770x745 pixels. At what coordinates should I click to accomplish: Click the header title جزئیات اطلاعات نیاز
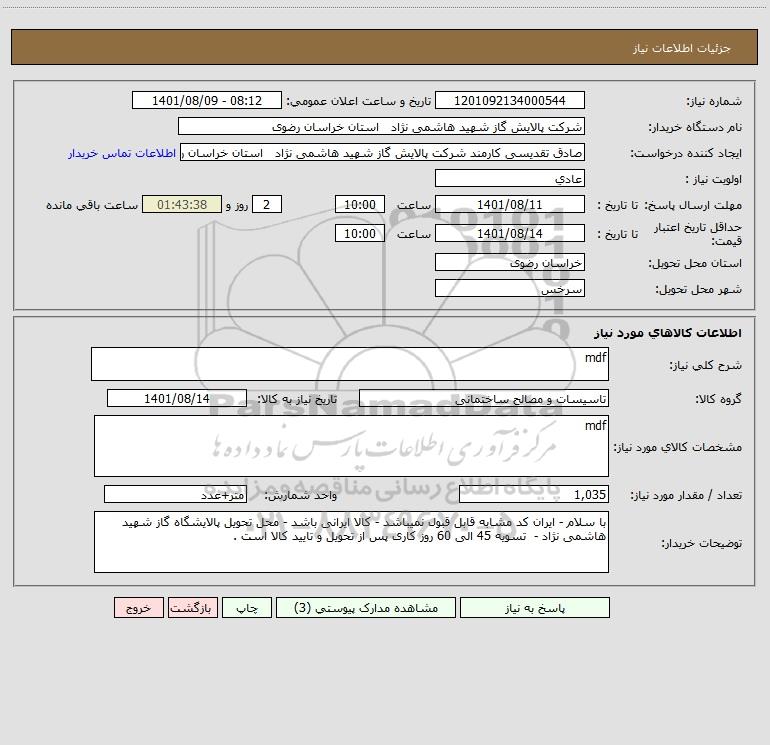(682, 48)
